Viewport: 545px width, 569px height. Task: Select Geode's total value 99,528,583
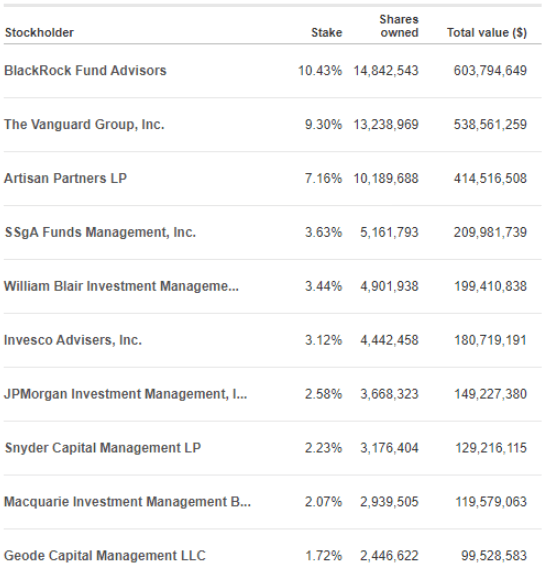point(494,556)
